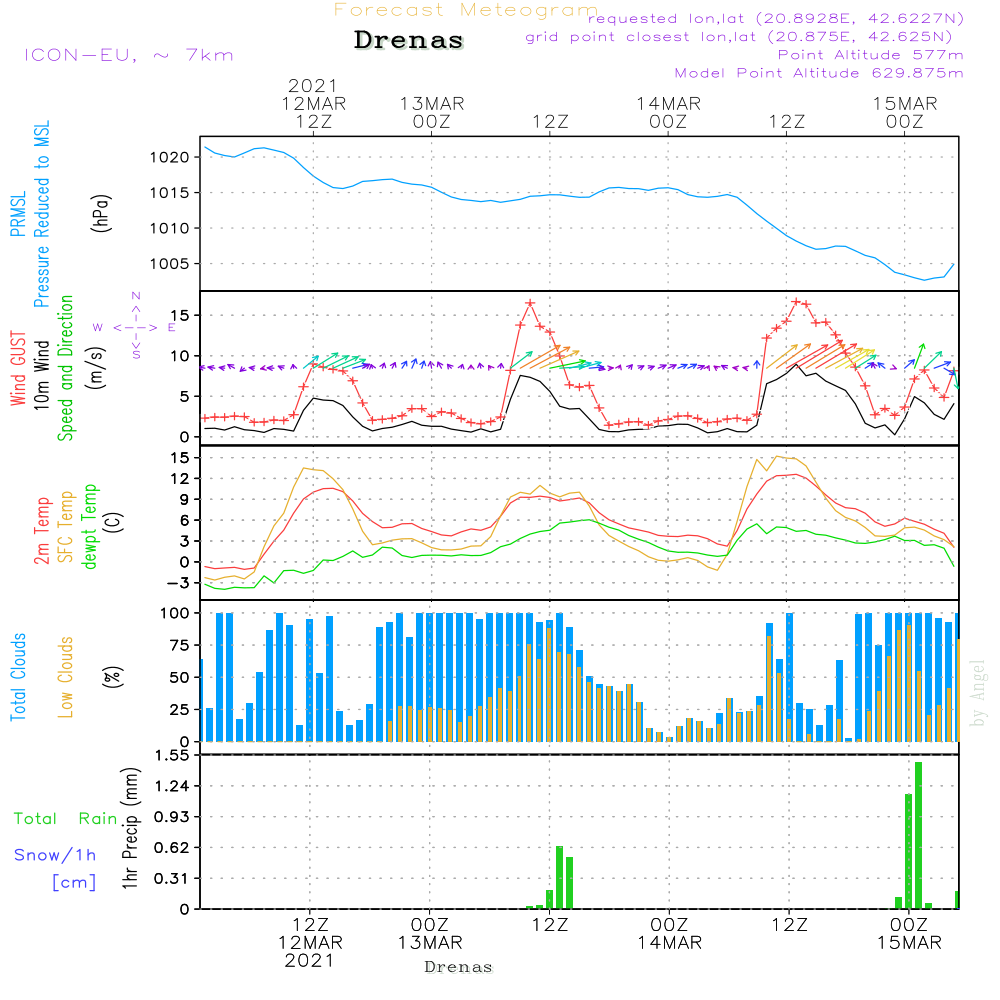Click the 'PRMSL' axis label
The image size is (1000, 1000).
(x=18, y=214)
